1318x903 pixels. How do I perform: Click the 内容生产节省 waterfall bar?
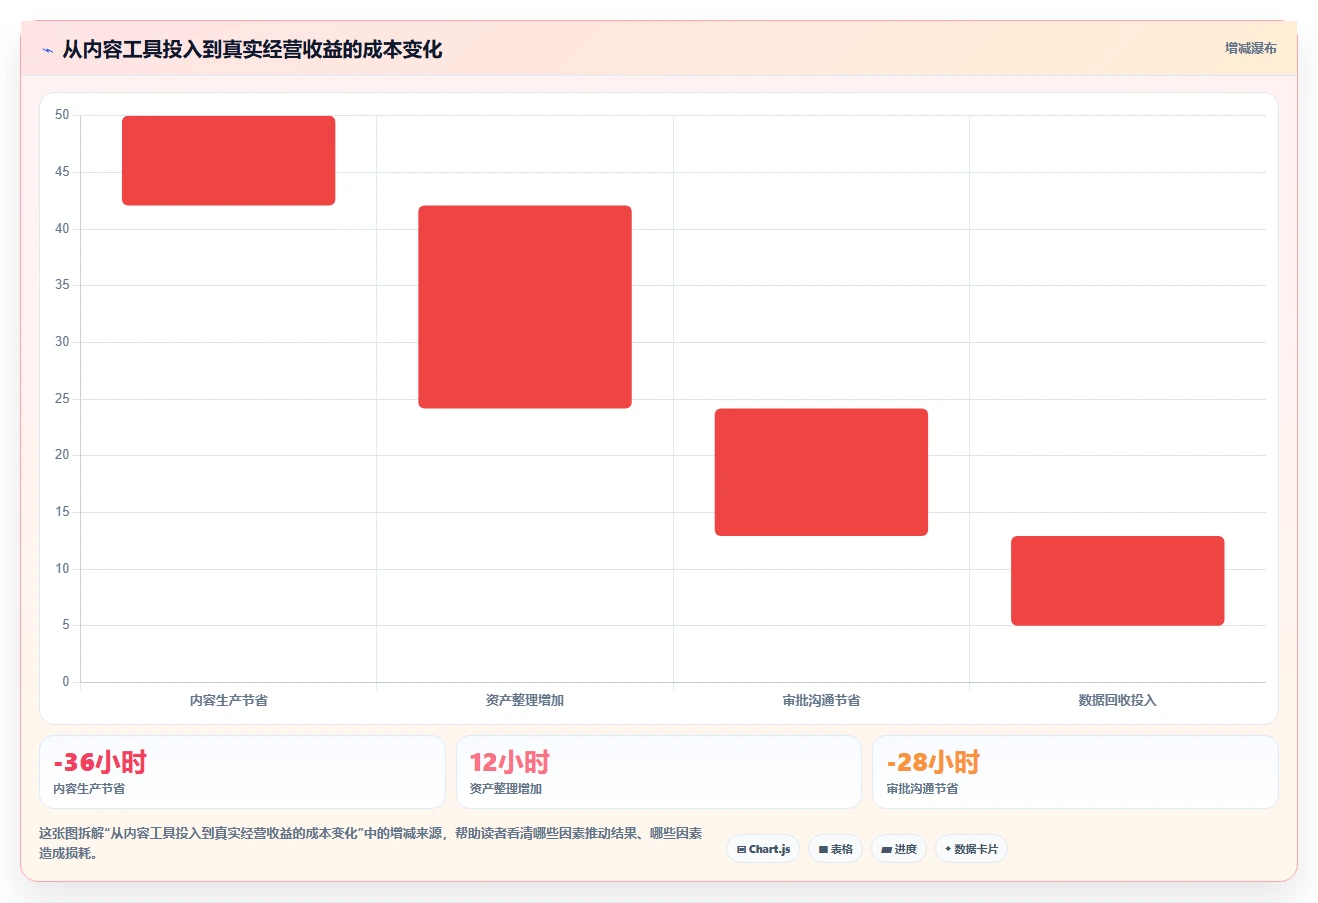229,161
